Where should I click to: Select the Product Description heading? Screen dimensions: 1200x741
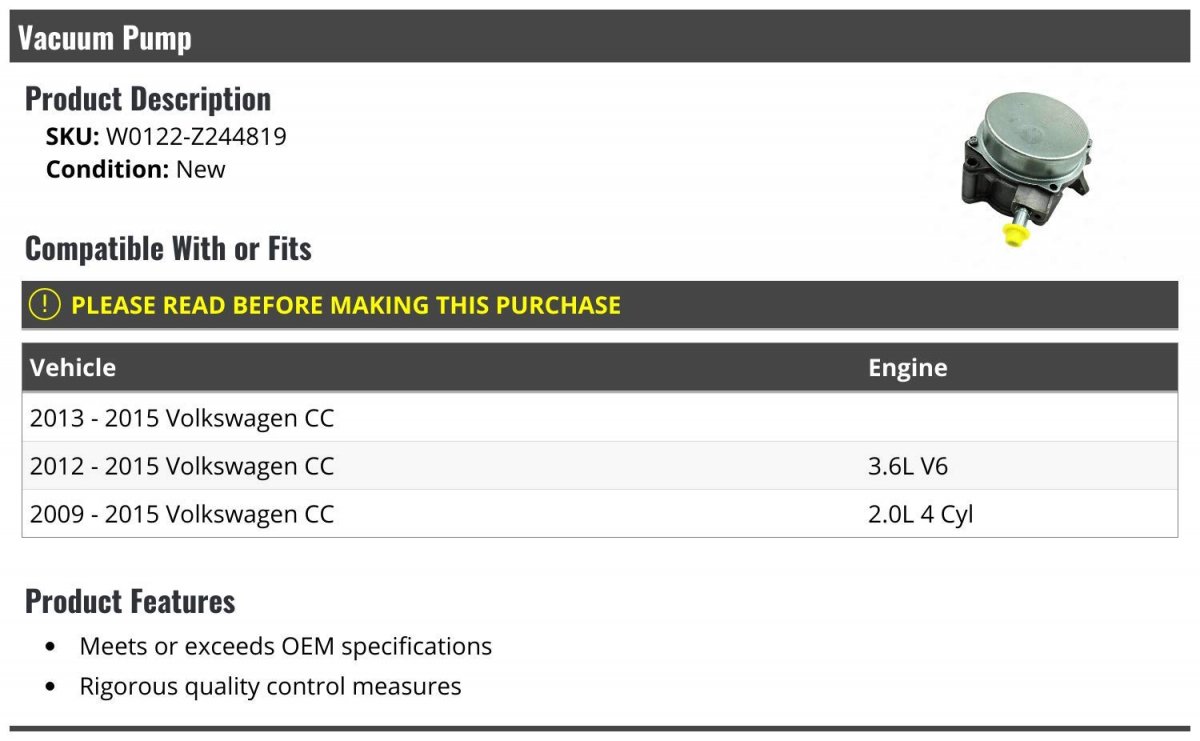(x=148, y=99)
